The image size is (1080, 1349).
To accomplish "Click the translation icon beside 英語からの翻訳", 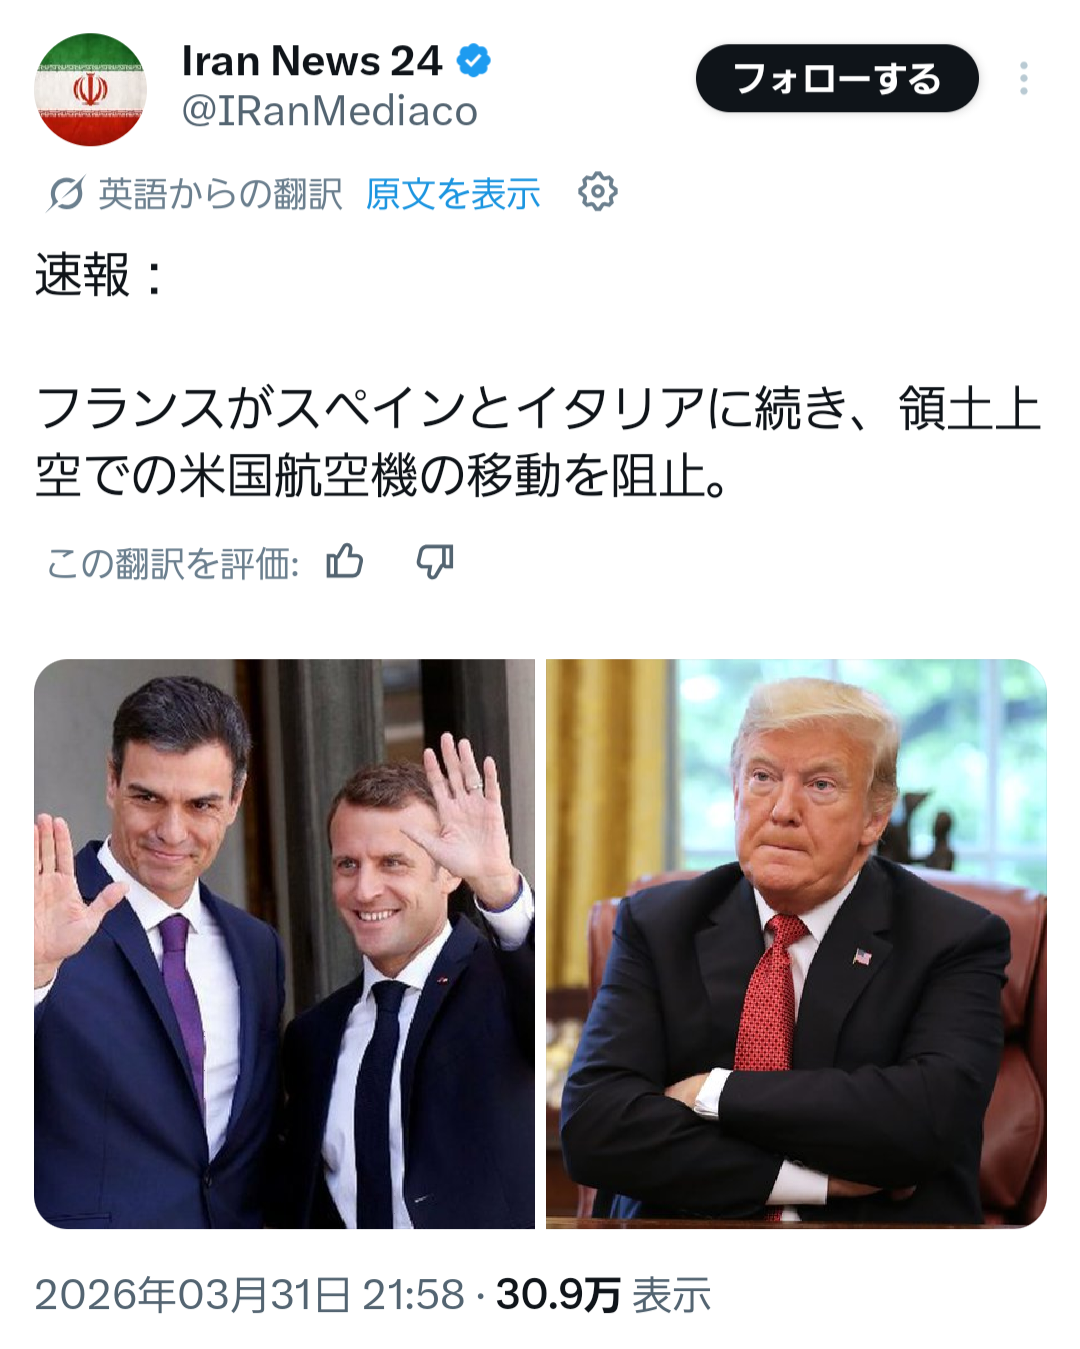I will tap(65, 193).
